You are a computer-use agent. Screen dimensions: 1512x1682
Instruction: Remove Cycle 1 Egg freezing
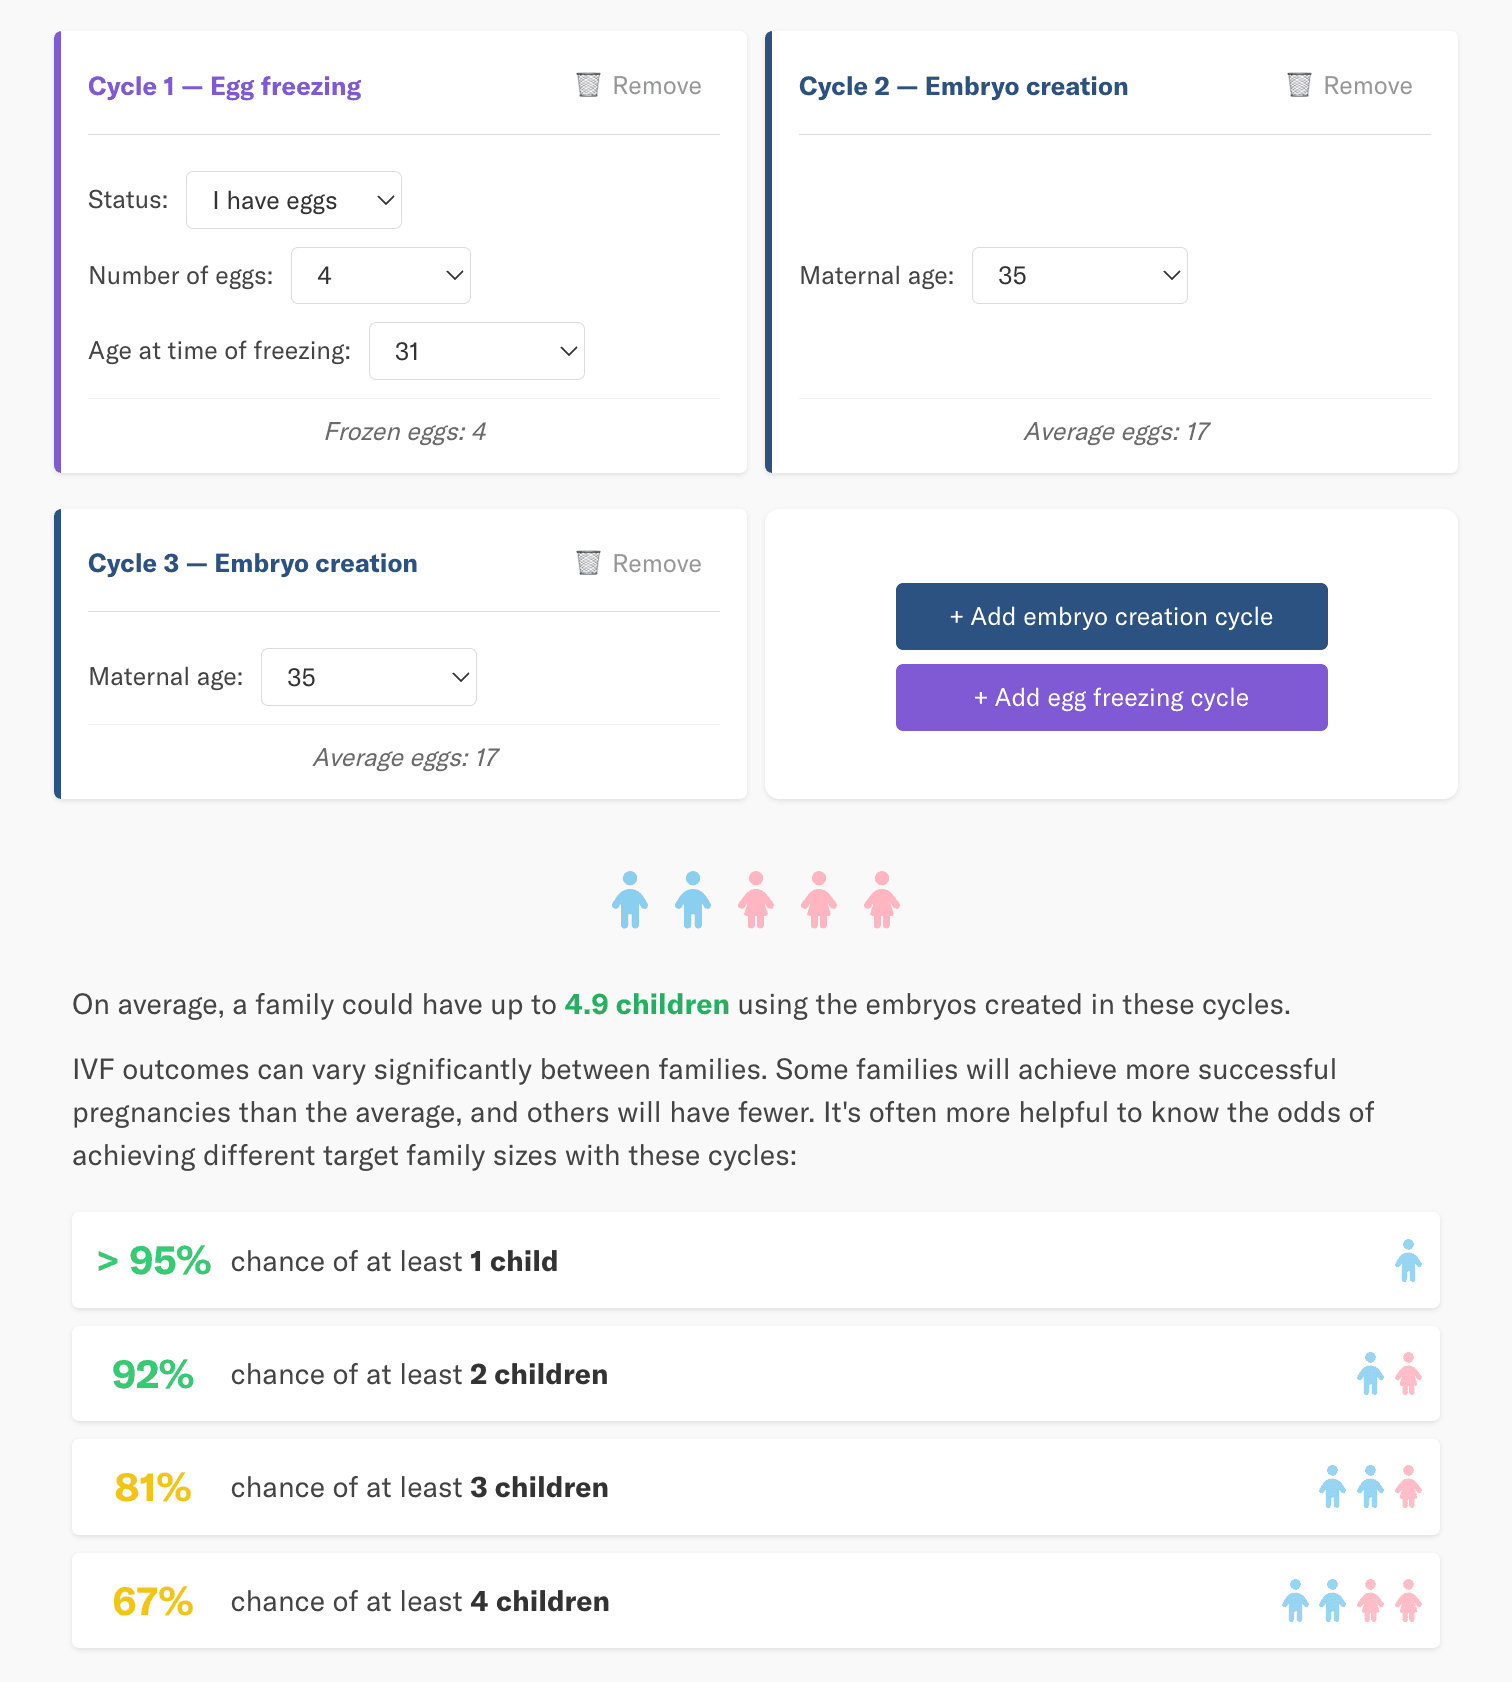pyautogui.click(x=640, y=86)
